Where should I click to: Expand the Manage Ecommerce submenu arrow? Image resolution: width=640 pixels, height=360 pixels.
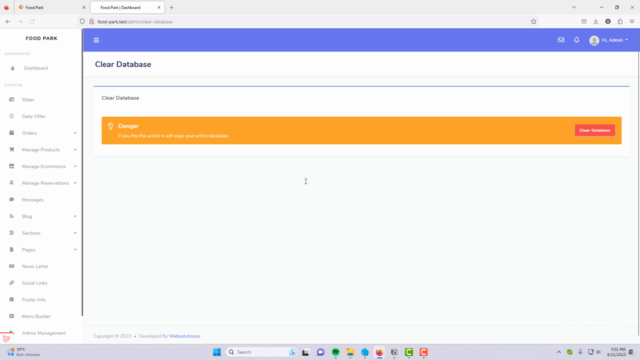[x=75, y=167]
